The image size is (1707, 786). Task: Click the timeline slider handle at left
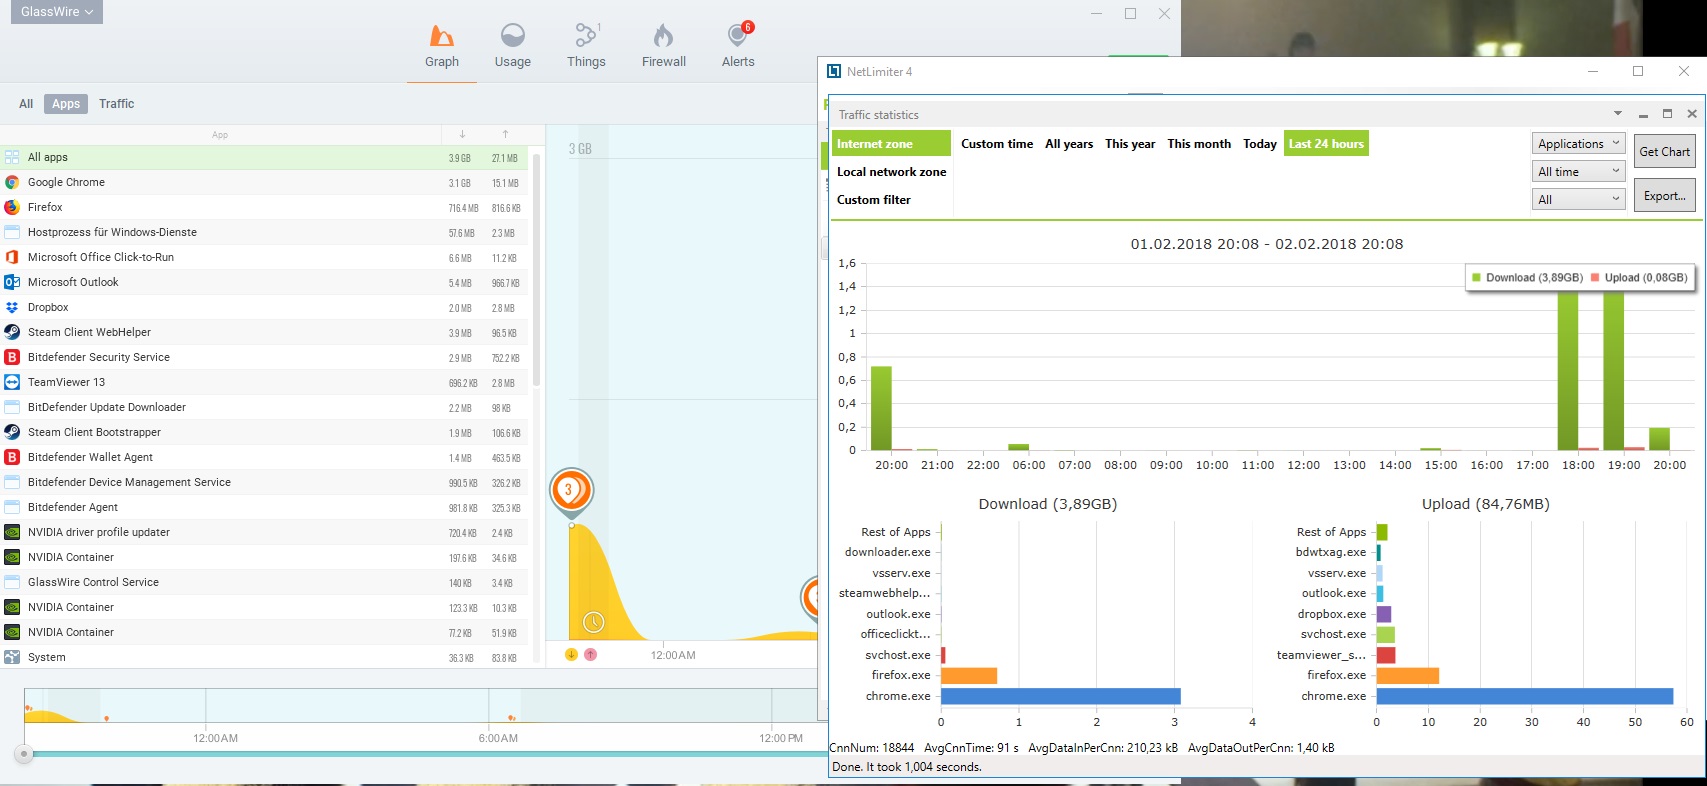(x=24, y=754)
